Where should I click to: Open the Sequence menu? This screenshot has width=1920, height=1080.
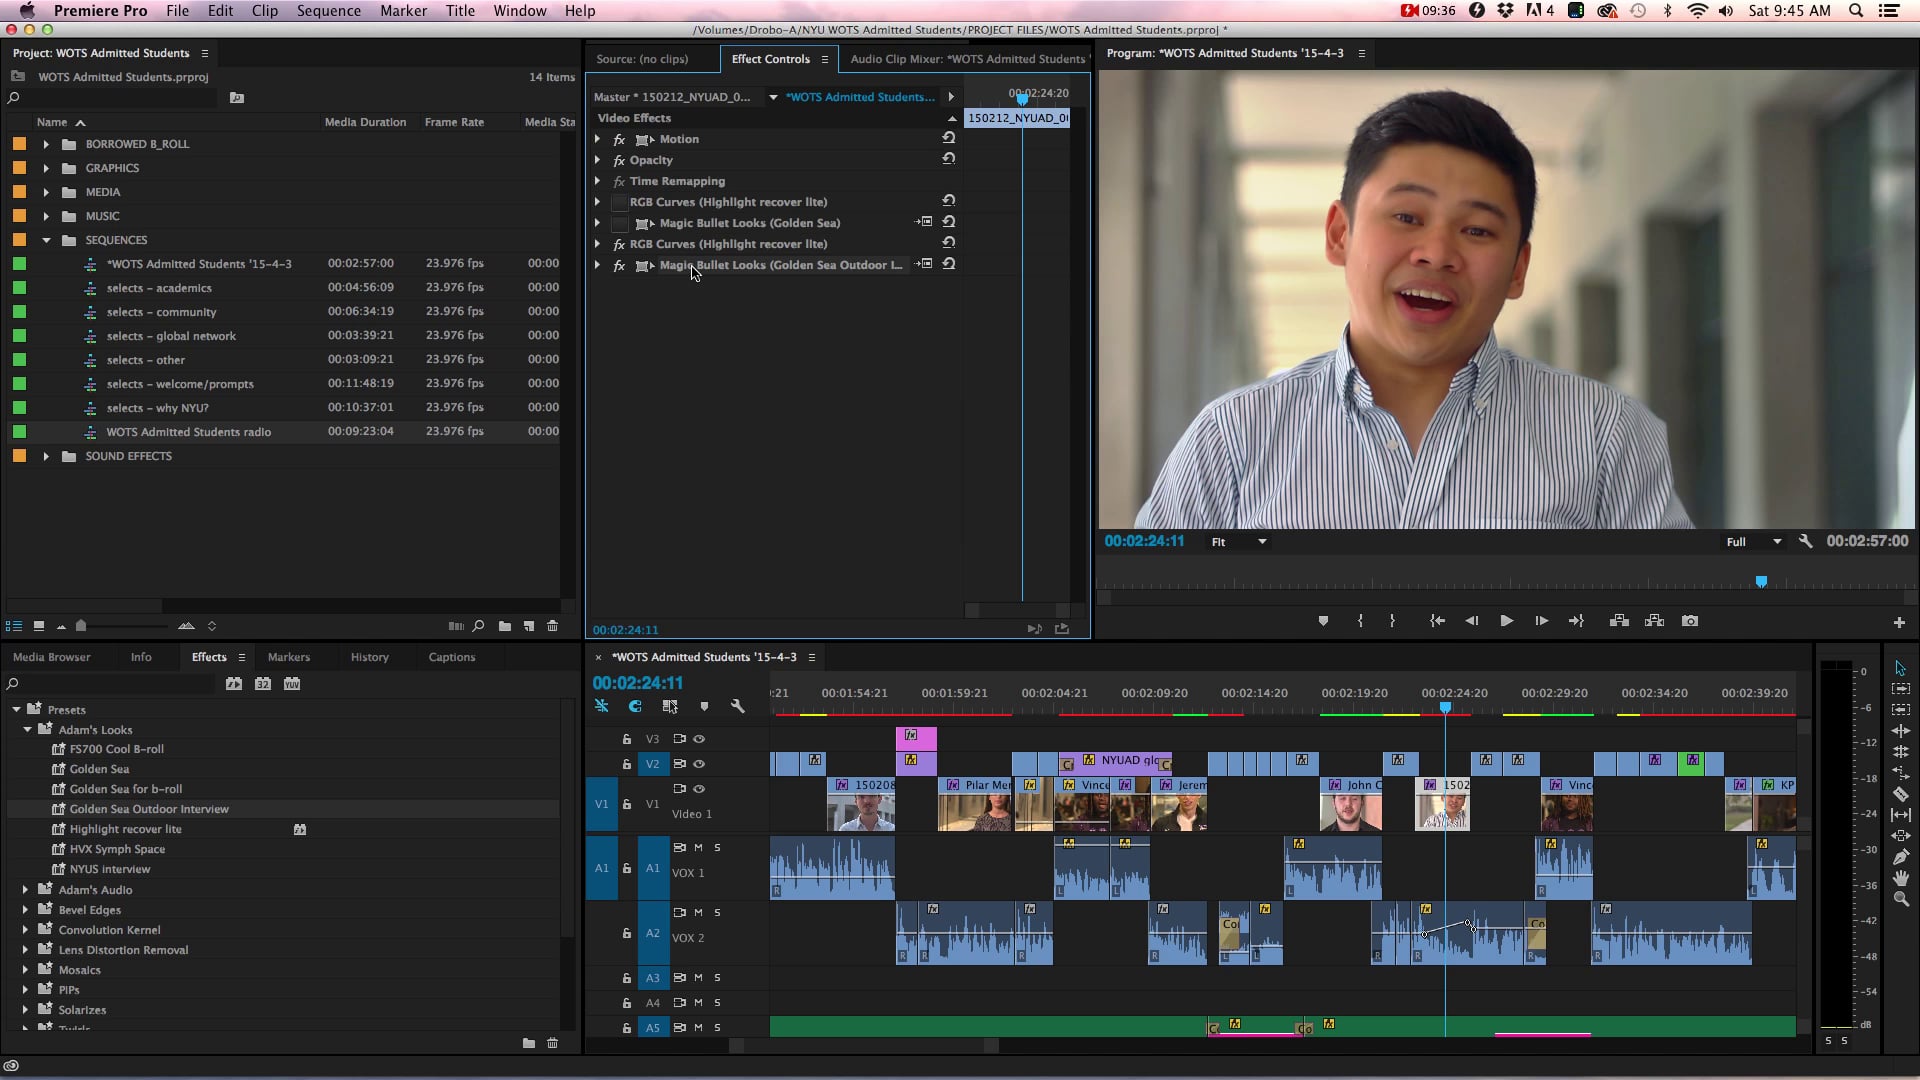(x=328, y=11)
